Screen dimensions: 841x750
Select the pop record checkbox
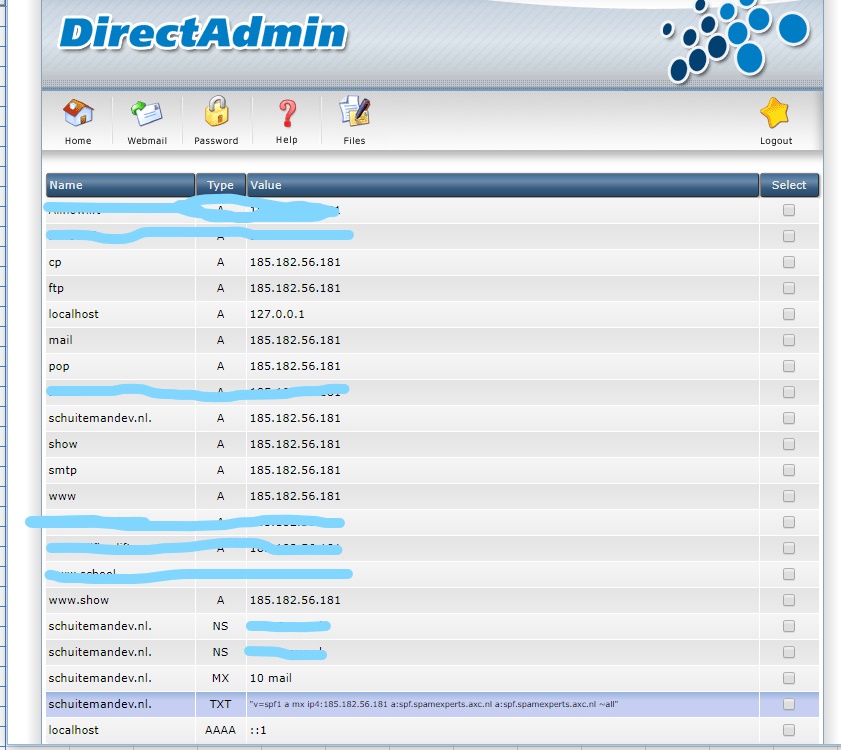point(788,366)
